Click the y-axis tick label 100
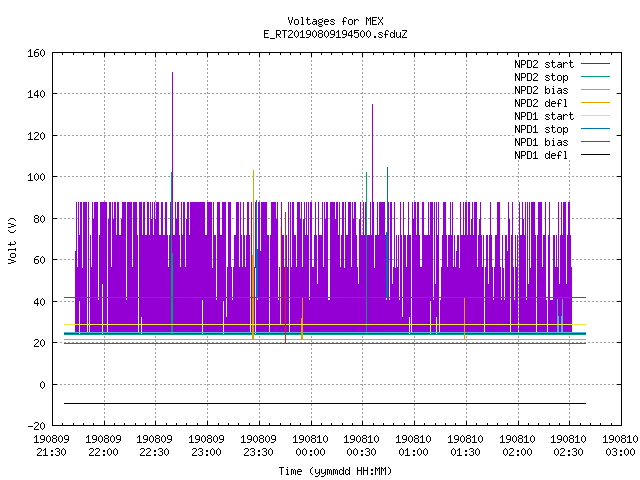The image size is (640, 480). click(36, 177)
